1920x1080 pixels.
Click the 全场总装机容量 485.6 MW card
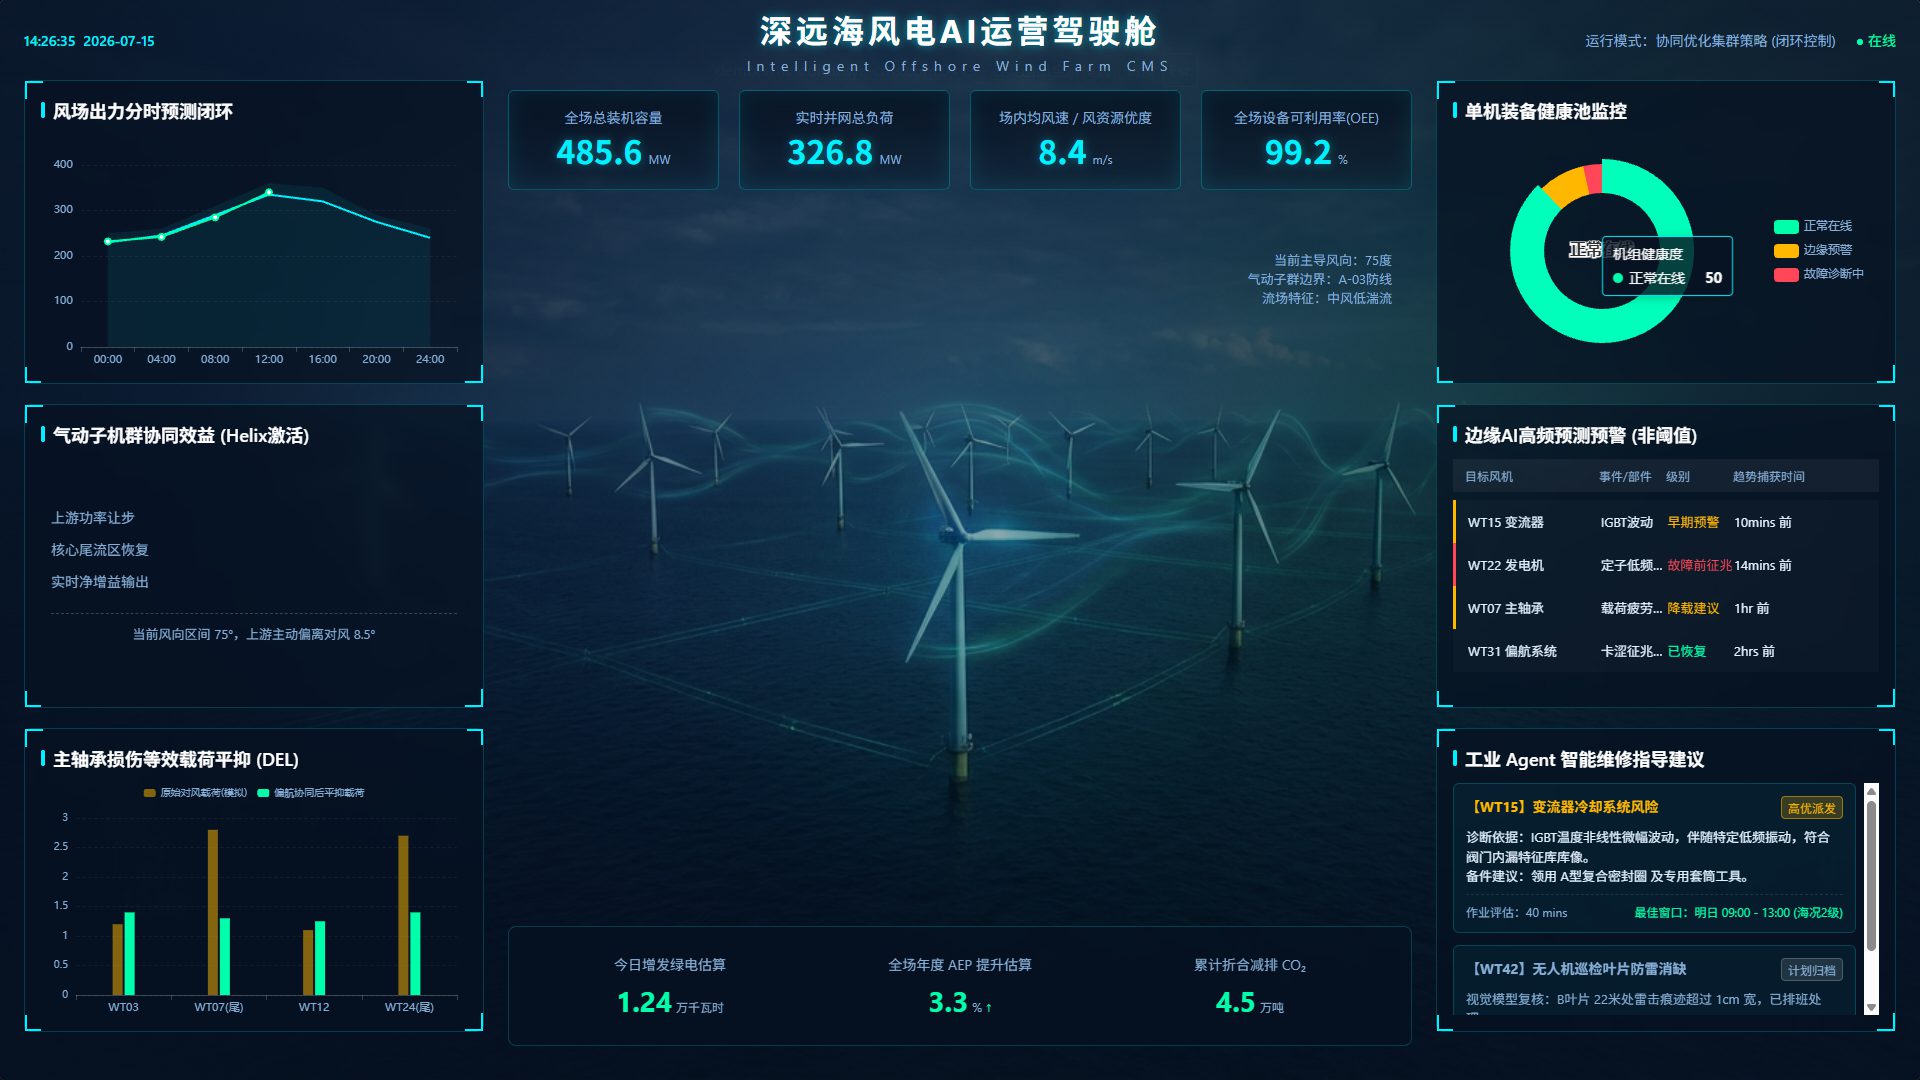(x=613, y=140)
